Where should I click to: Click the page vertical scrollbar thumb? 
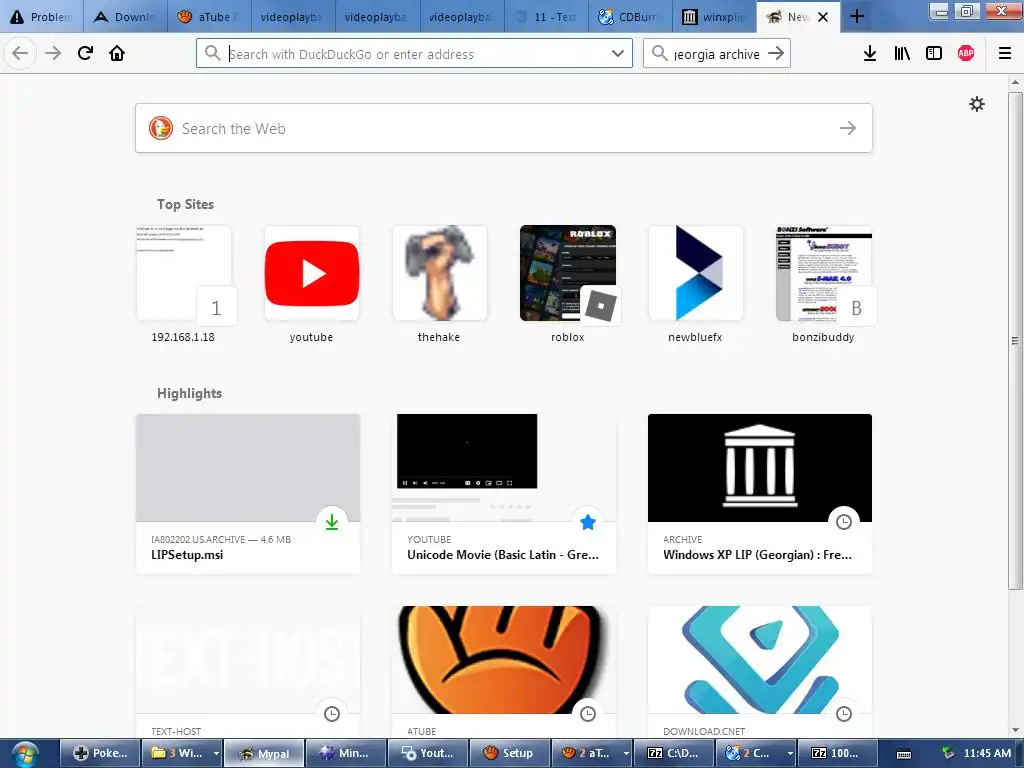(1015, 340)
